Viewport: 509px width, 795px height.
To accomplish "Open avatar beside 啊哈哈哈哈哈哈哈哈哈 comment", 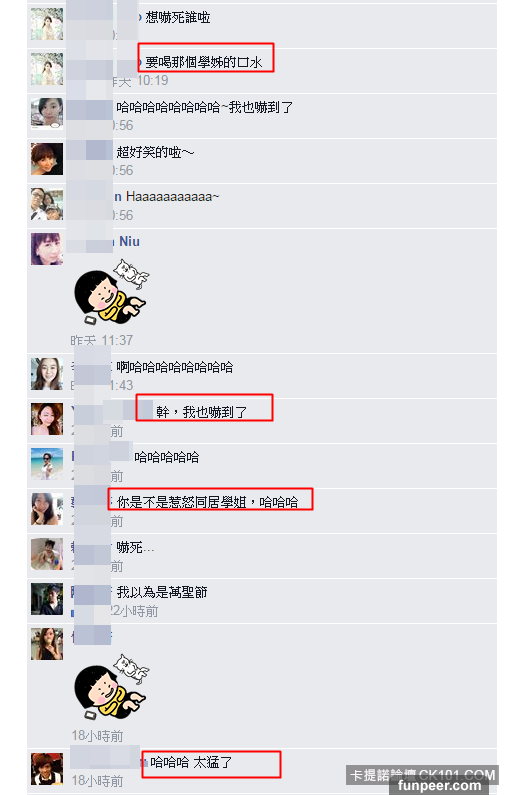I will (x=47, y=374).
